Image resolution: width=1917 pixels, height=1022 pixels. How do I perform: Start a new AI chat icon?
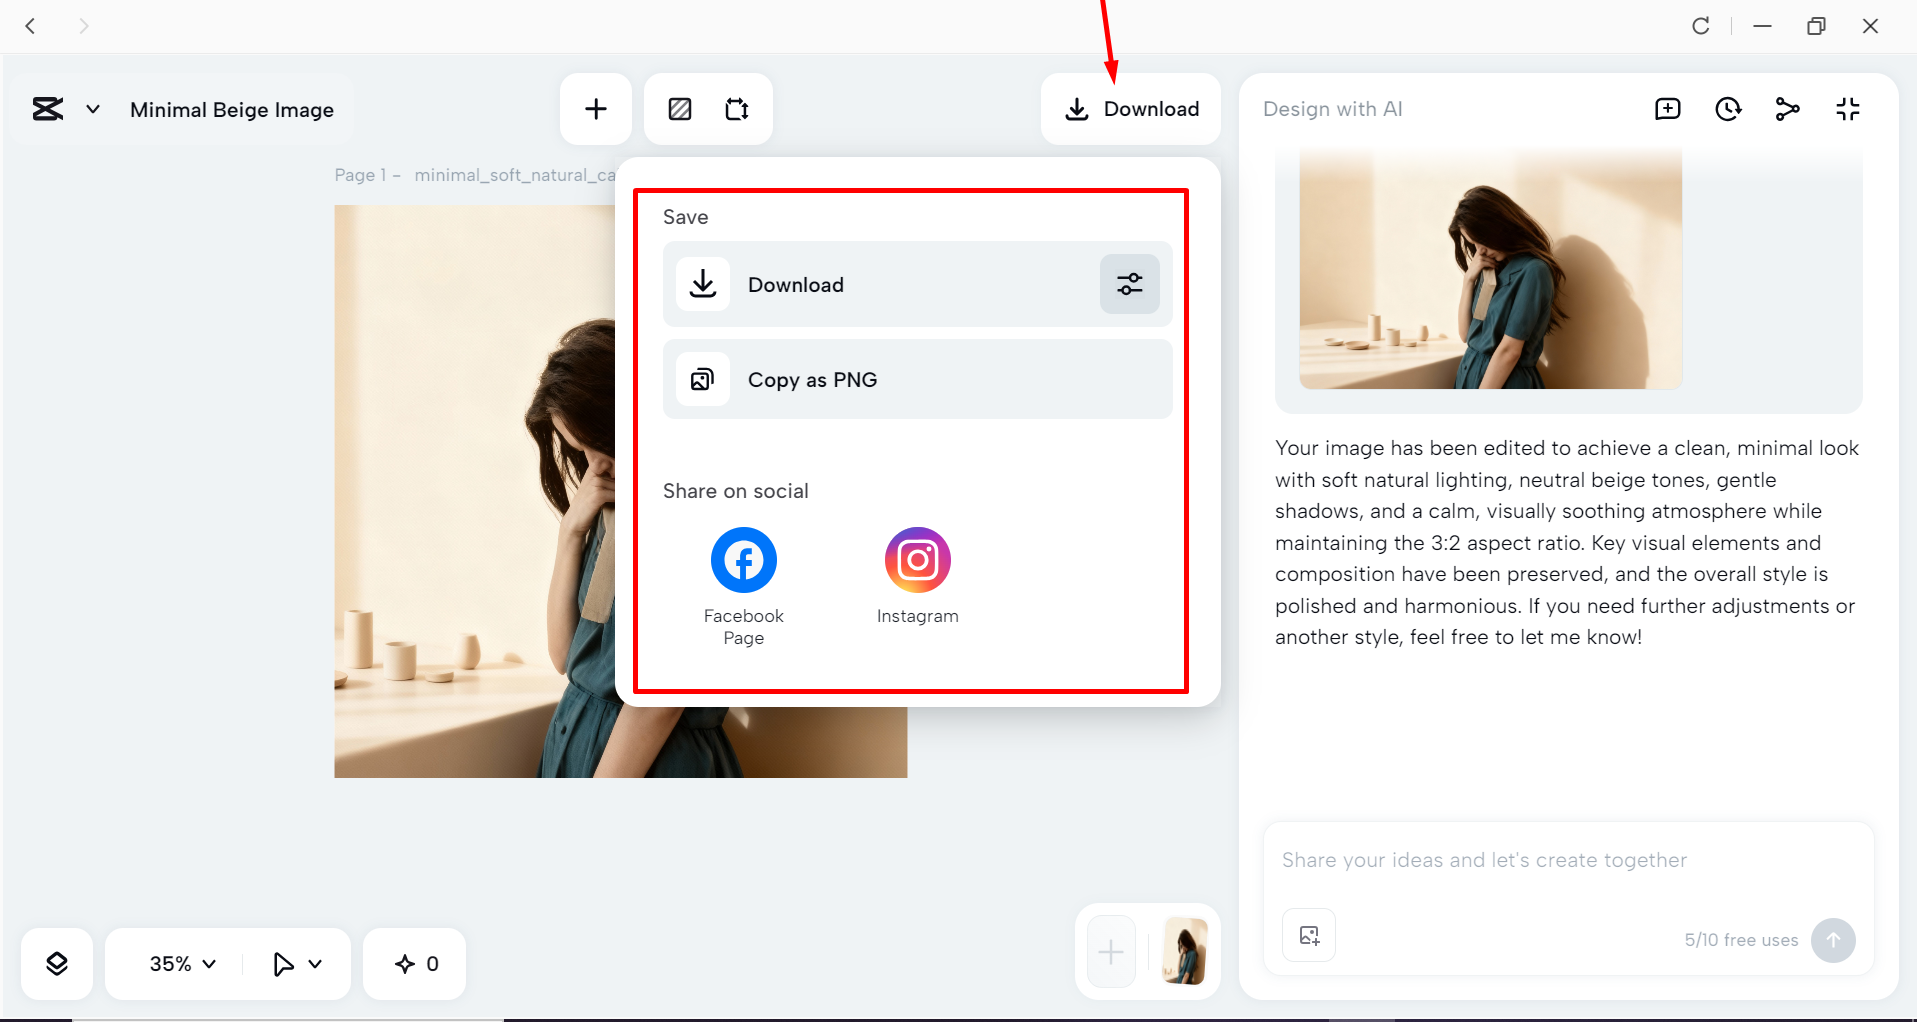click(x=1668, y=109)
